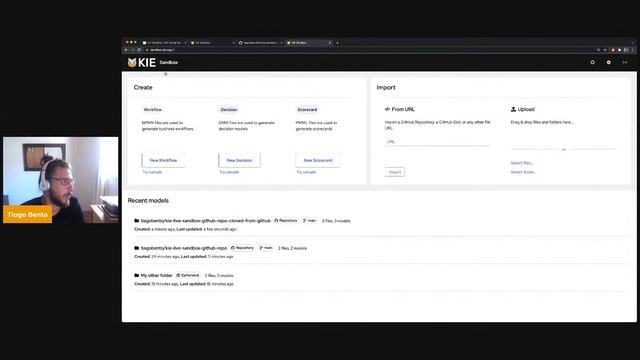The image size is (640, 360).
Task: Click the Select files... link
Action: (x=522, y=163)
